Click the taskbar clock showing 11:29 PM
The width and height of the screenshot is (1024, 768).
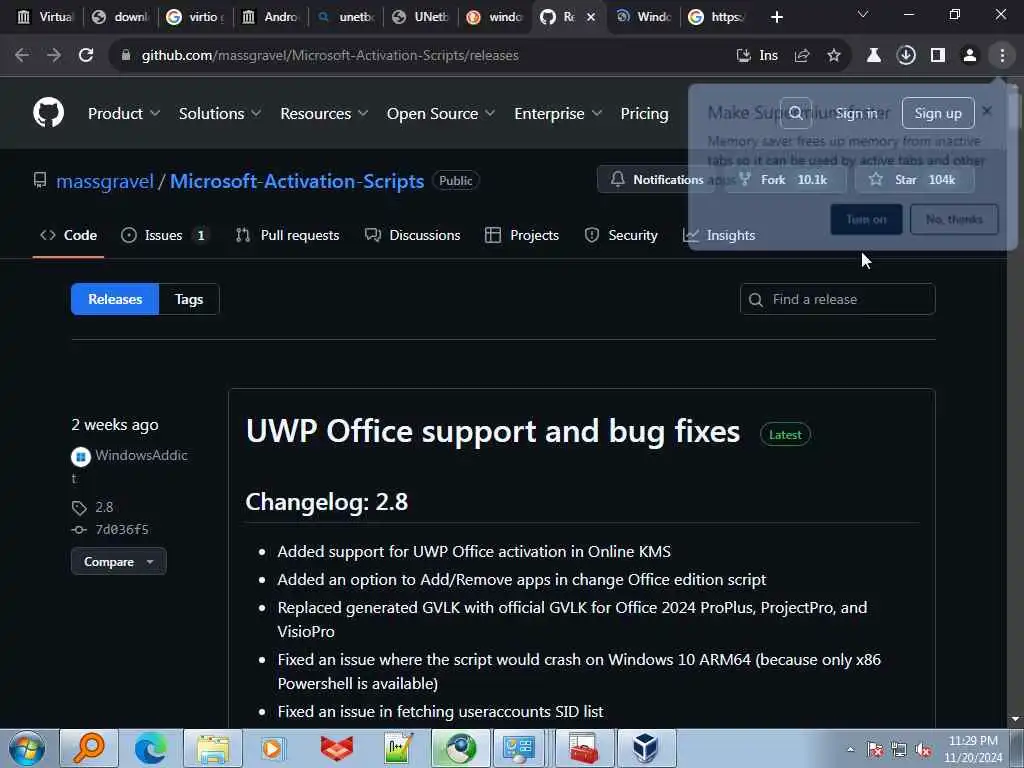pyautogui.click(x=973, y=749)
